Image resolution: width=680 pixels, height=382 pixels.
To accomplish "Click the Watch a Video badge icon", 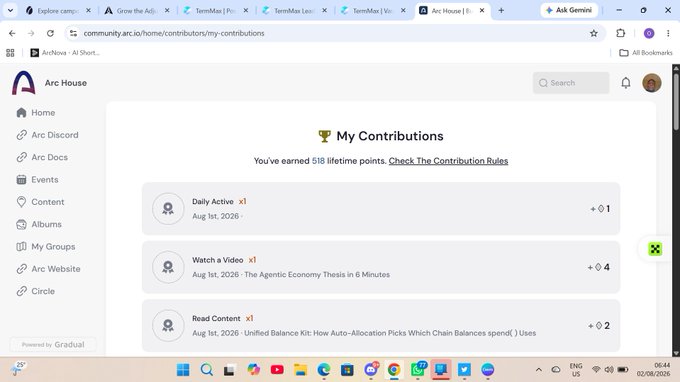I will tap(168, 267).
